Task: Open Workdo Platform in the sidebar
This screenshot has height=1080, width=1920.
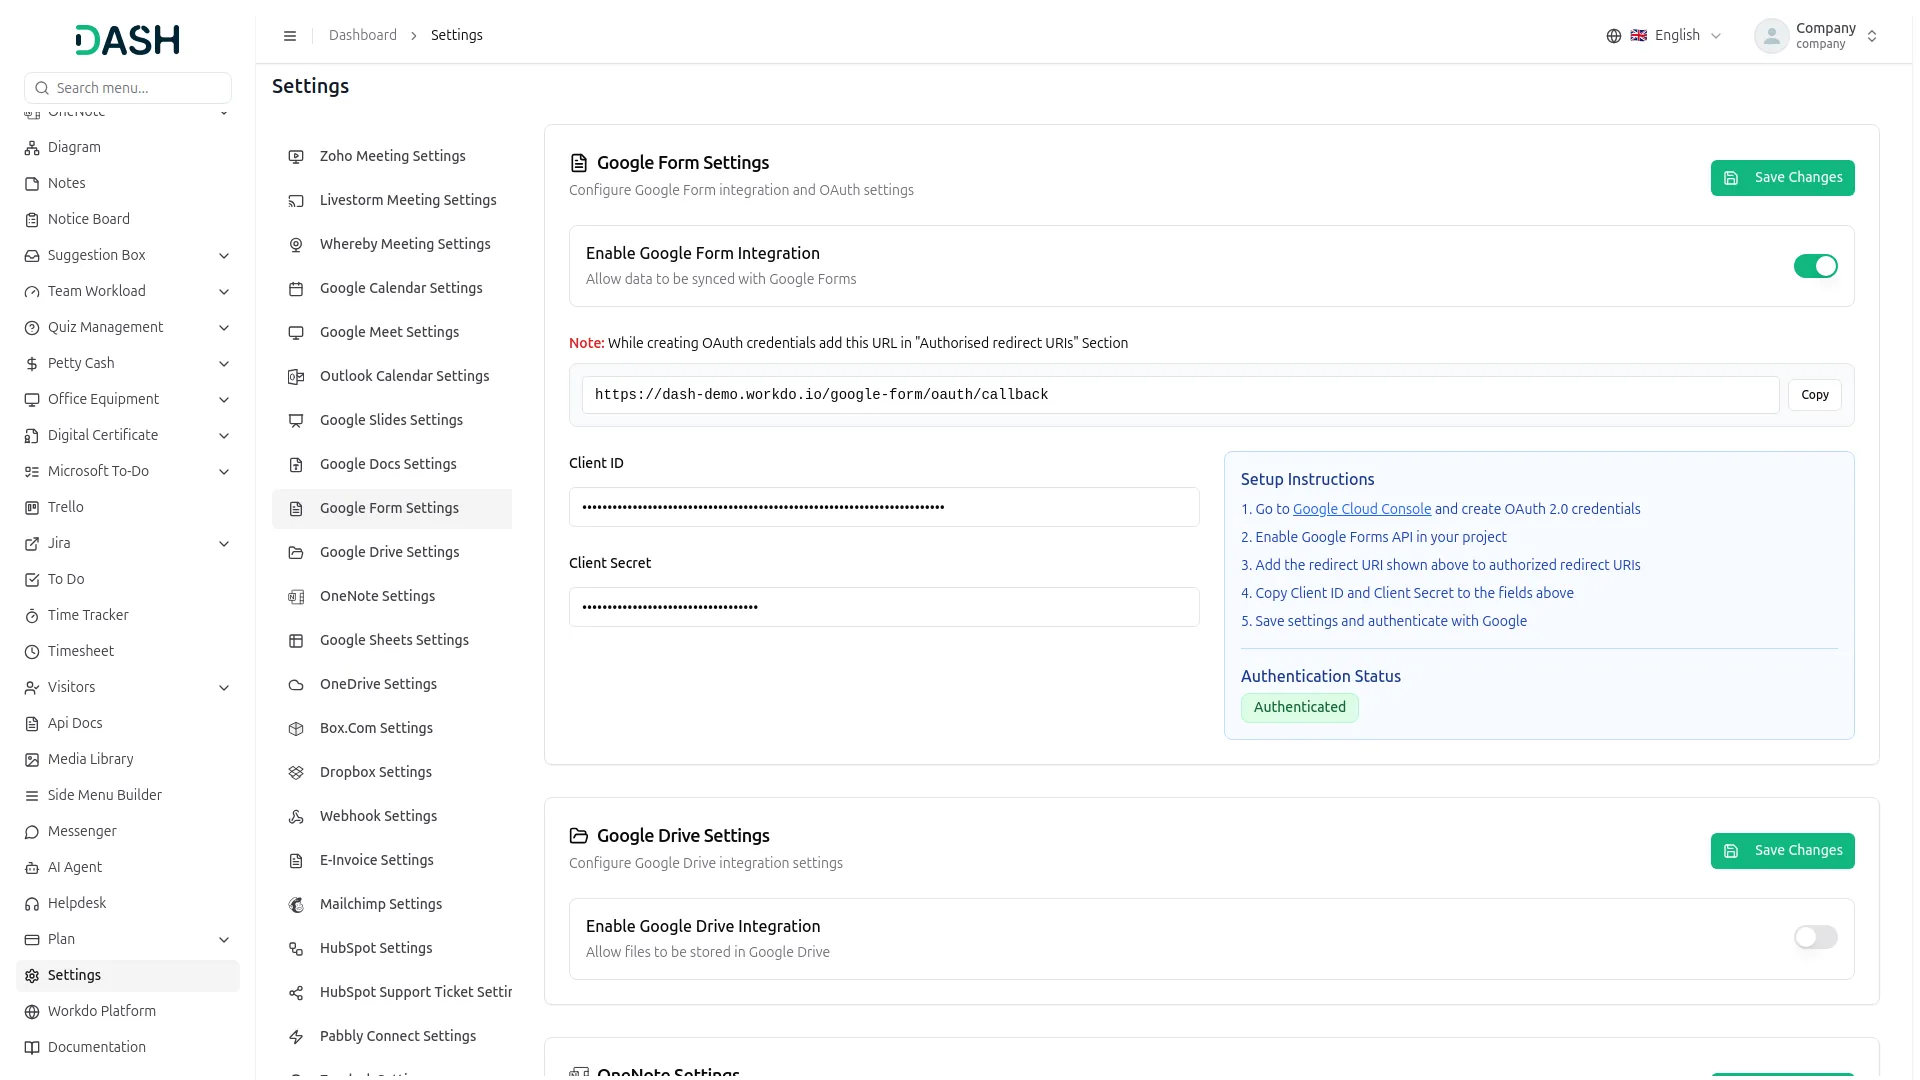Action: [x=128, y=1012]
